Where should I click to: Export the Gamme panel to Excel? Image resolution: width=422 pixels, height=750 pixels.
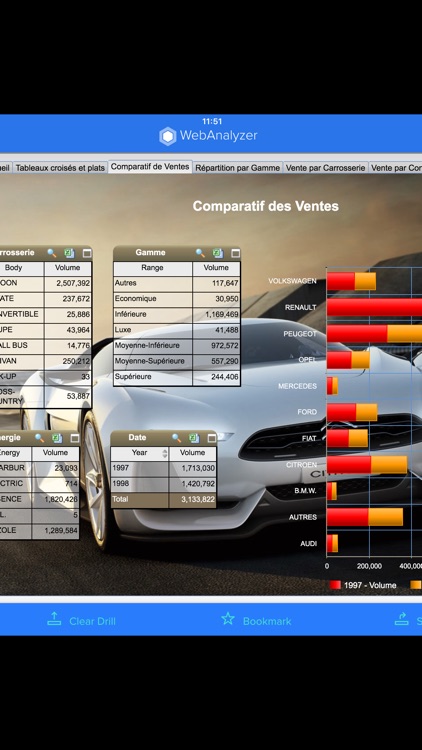point(218,253)
